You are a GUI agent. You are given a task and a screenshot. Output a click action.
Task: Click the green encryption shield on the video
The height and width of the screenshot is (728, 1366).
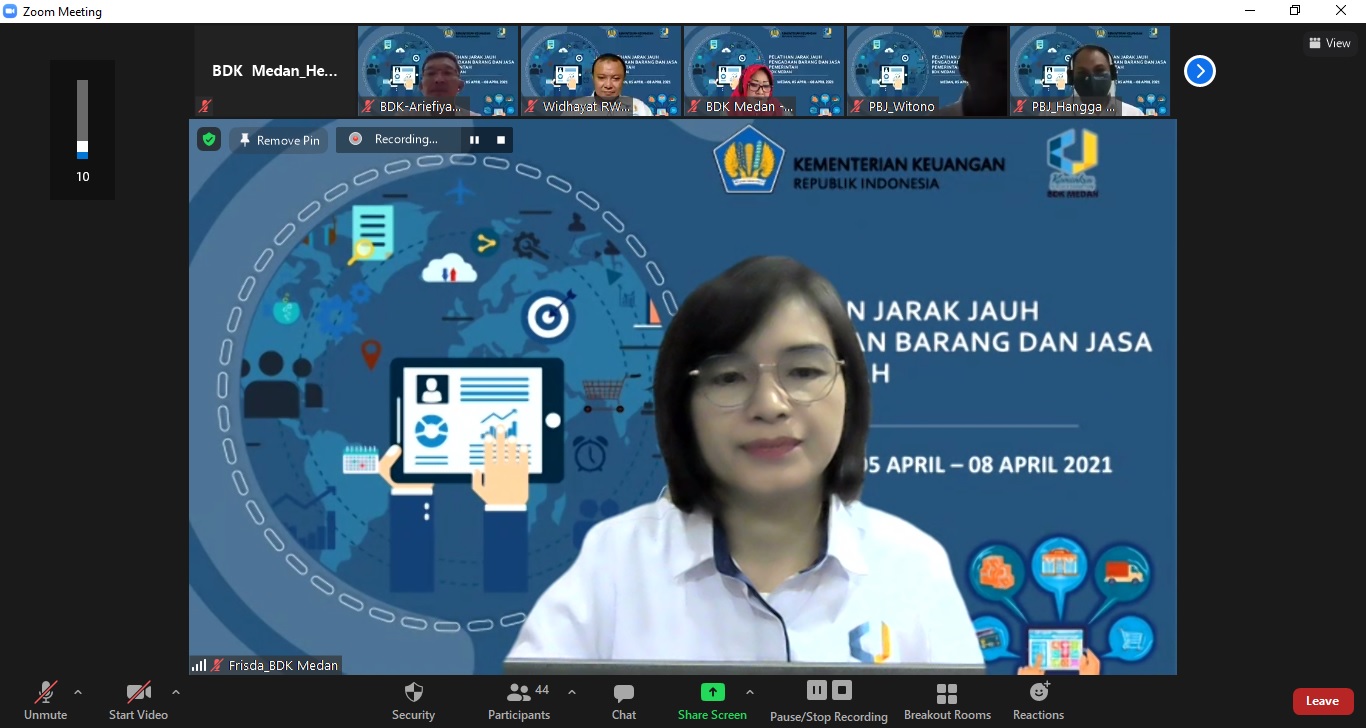tap(208, 140)
